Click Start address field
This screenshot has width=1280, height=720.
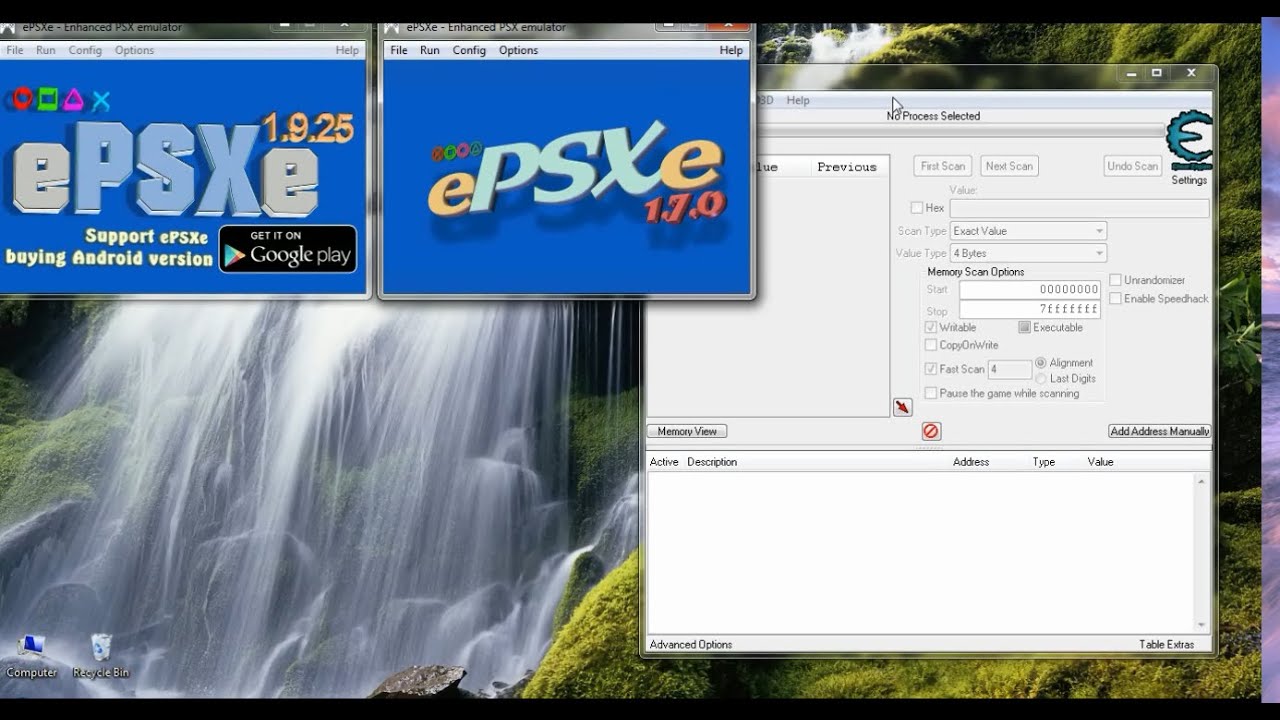tap(1030, 290)
